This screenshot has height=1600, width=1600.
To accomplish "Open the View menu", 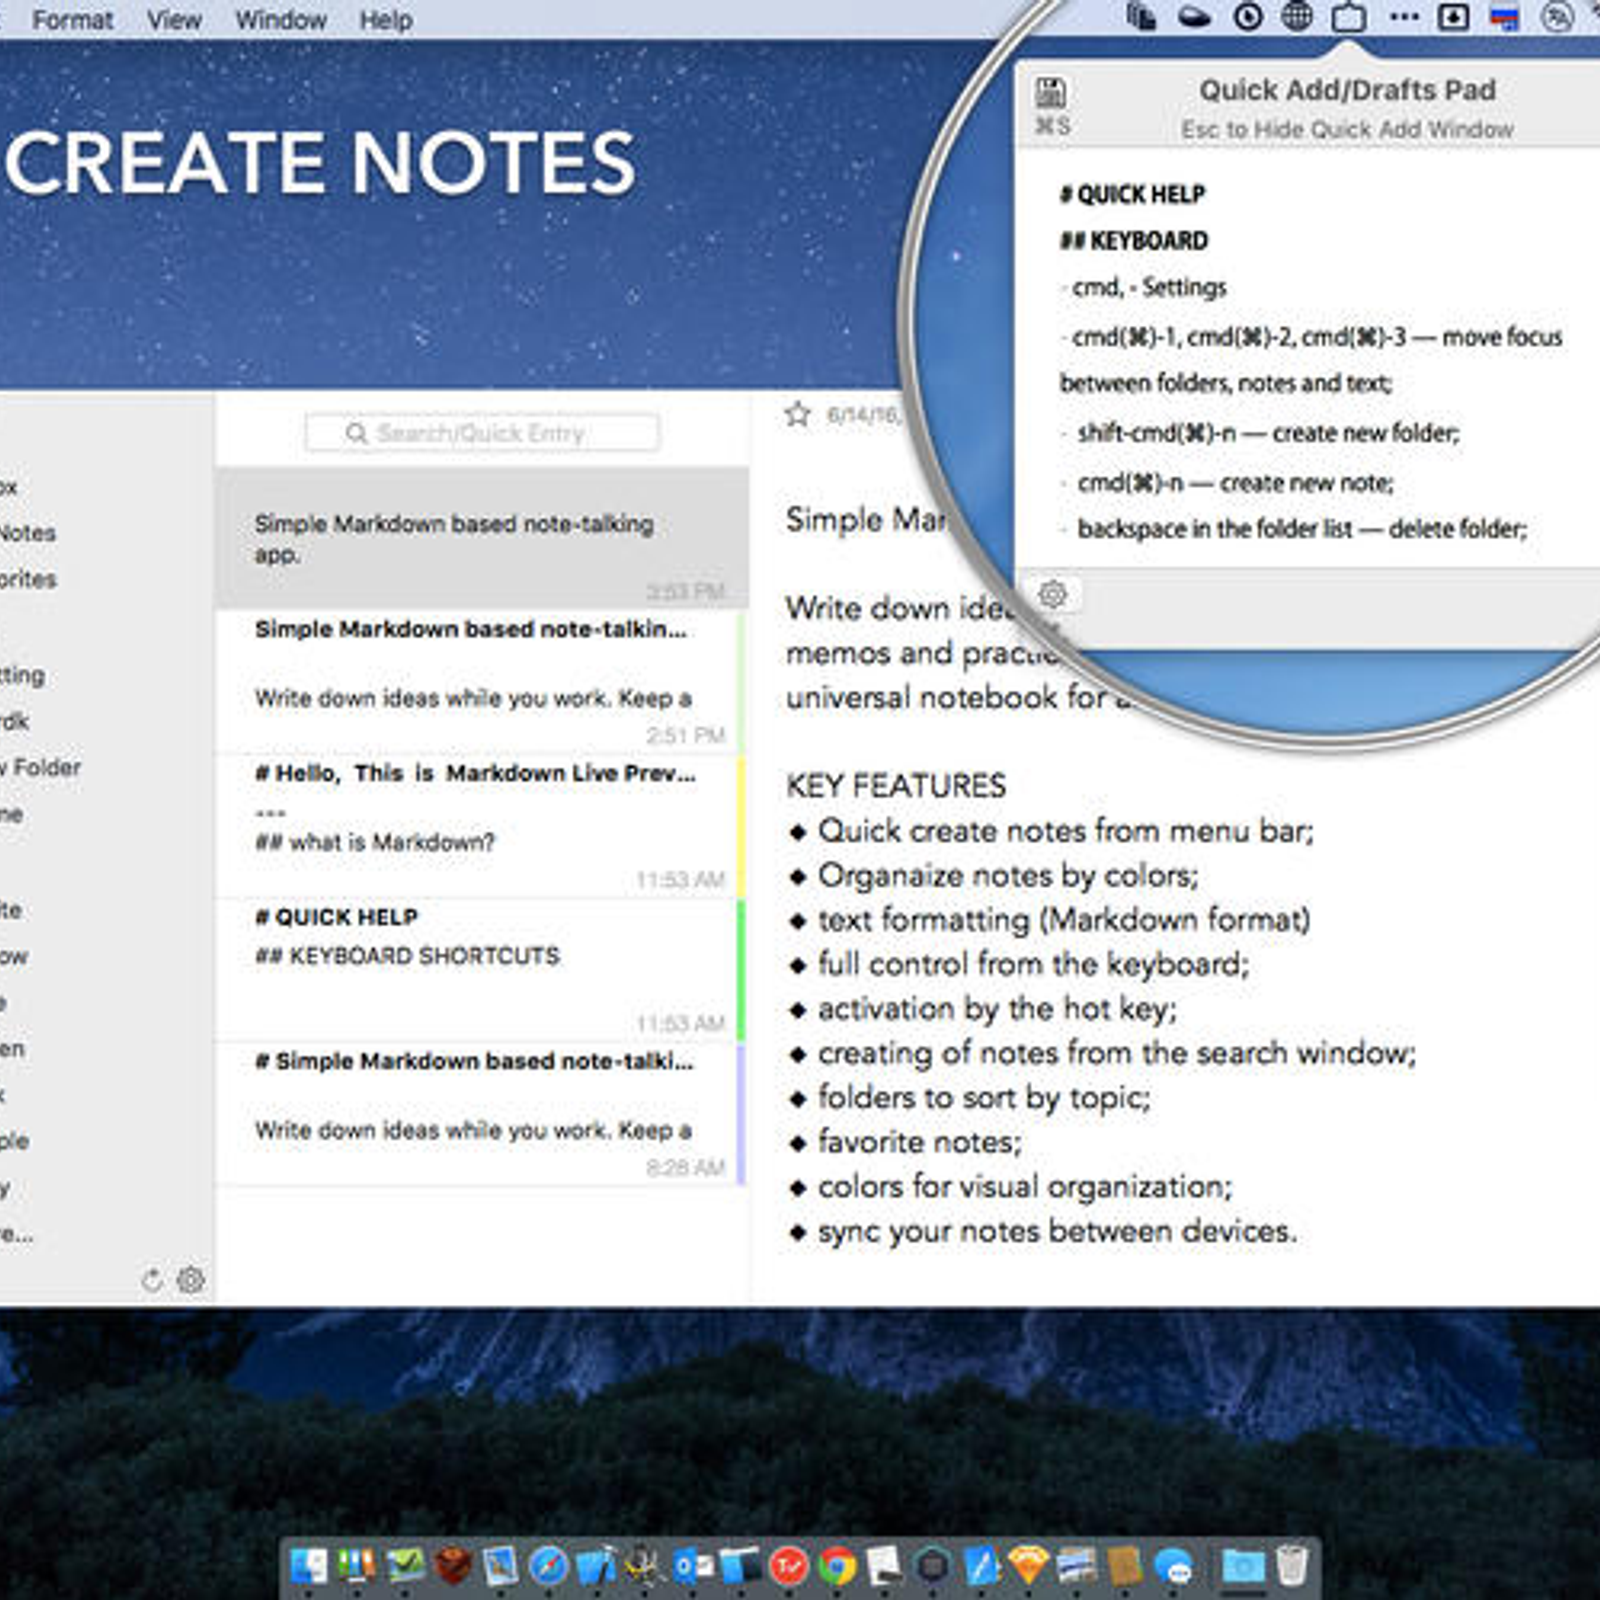I will [x=174, y=20].
